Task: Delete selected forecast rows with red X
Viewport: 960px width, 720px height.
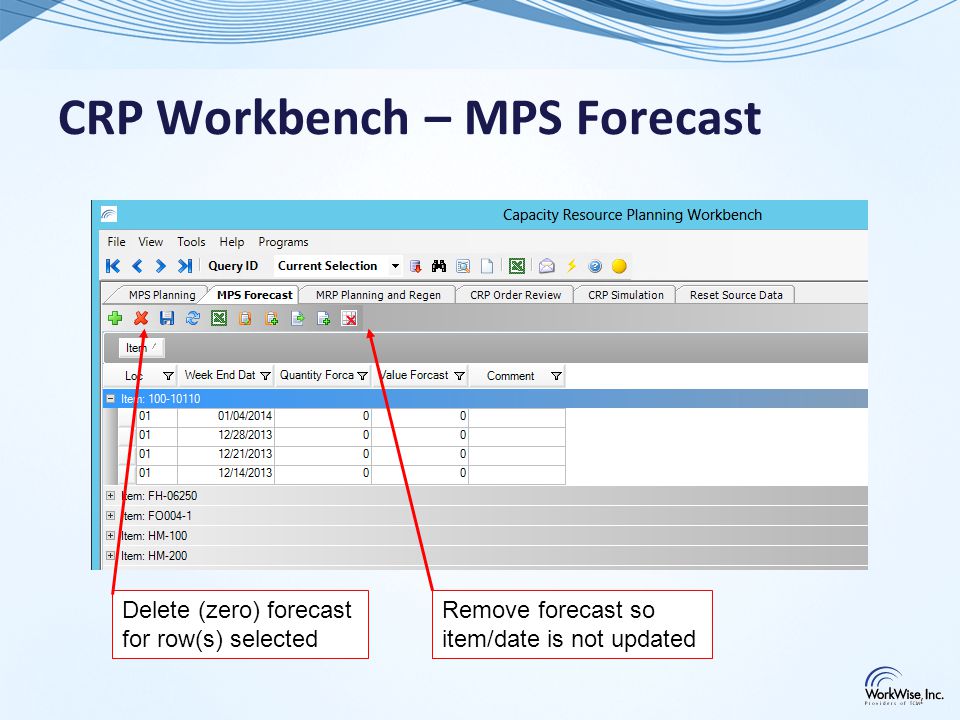Action: click(141, 318)
